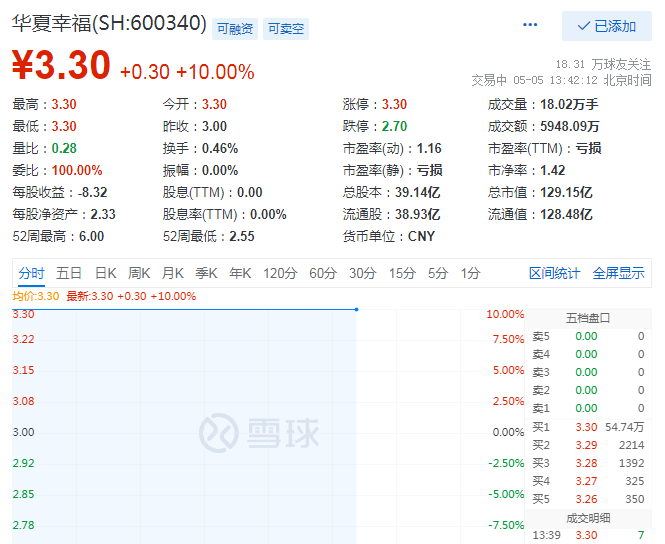
Task: Click the 均价:3.30 label above the chart
Action: (x=36, y=296)
